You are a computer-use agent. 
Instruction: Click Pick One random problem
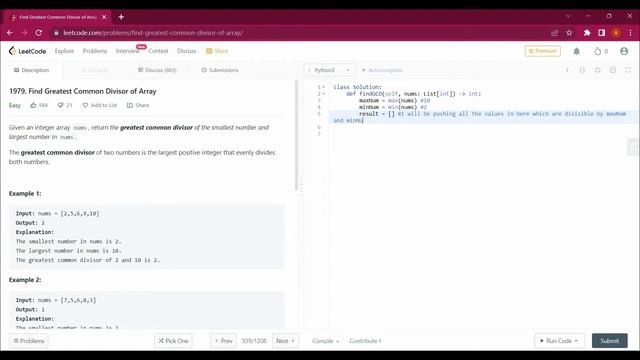click(x=173, y=341)
